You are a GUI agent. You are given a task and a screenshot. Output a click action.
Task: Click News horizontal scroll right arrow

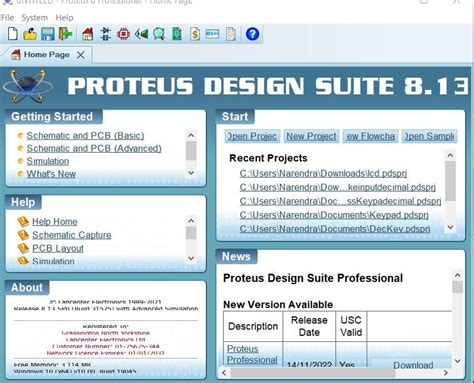click(x=446, y=373)
